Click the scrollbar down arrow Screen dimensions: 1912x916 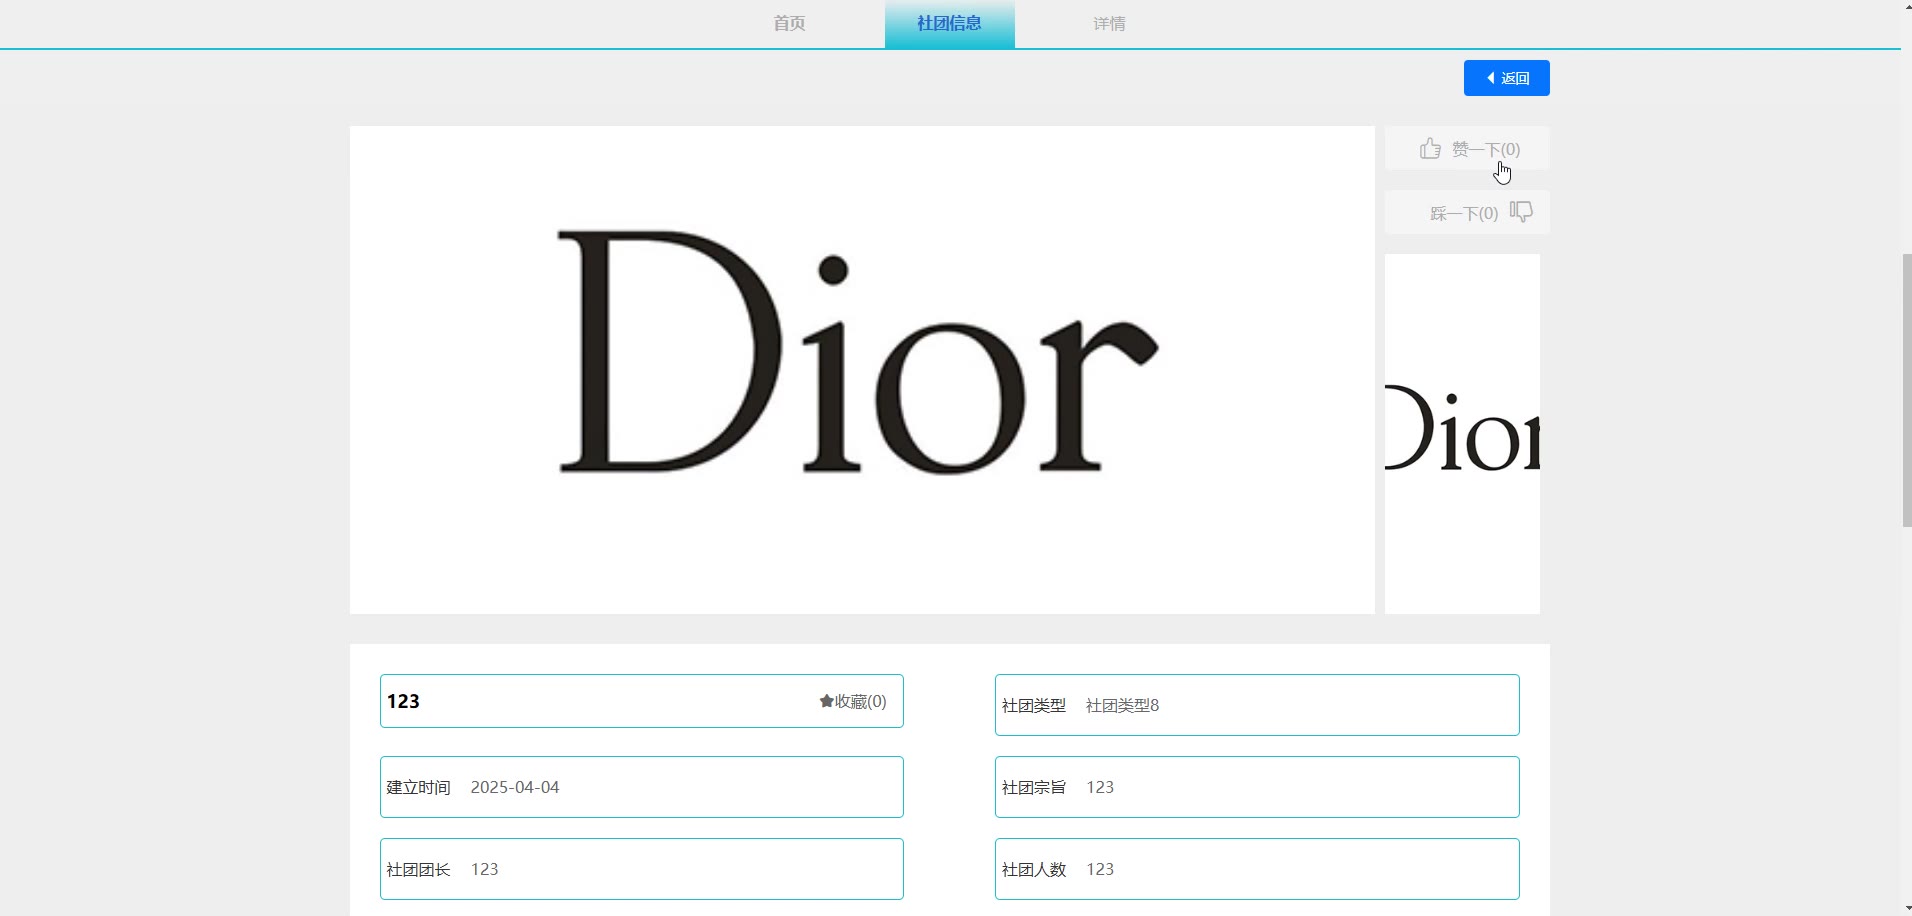click(1906, 909)
